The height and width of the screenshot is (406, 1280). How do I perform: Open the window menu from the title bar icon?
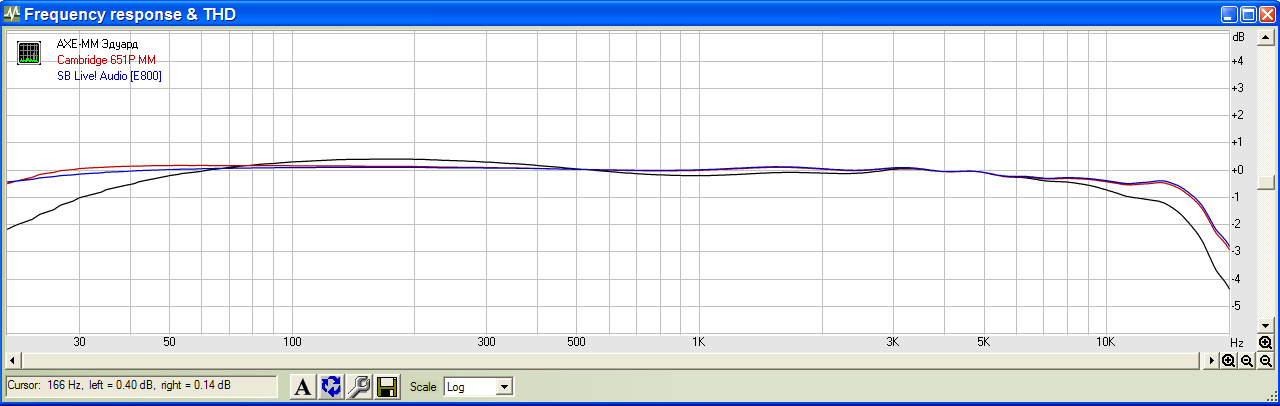[12, 15]
